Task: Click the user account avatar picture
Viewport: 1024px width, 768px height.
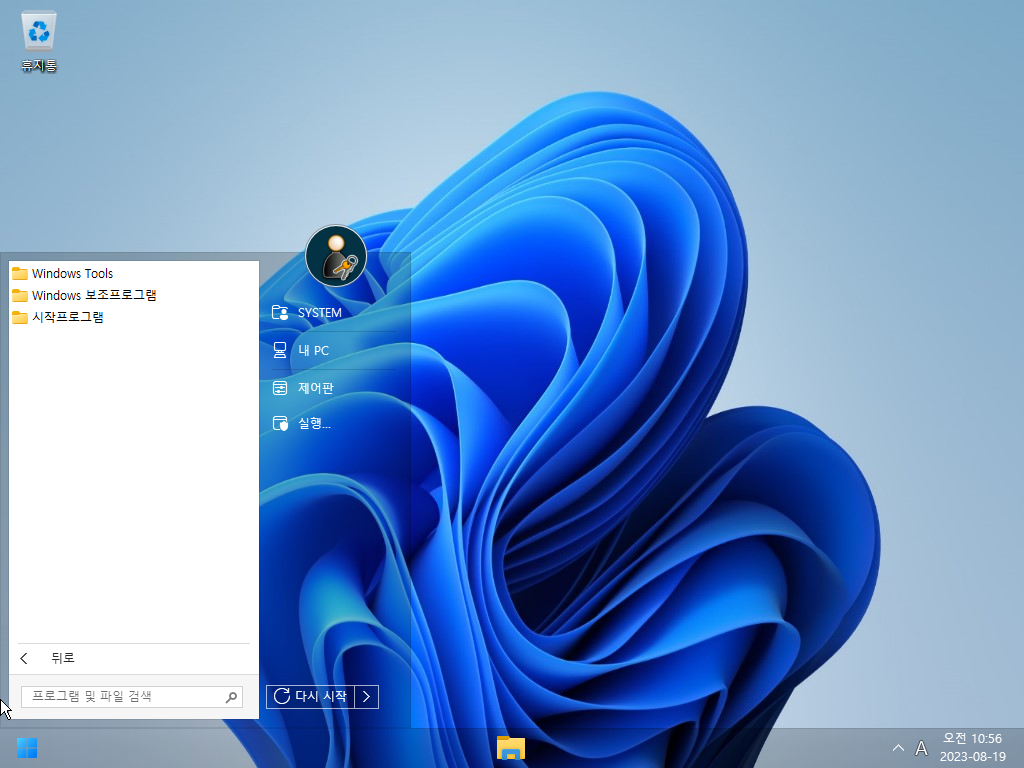Action: pyautogui.click(x=336, y=256)
